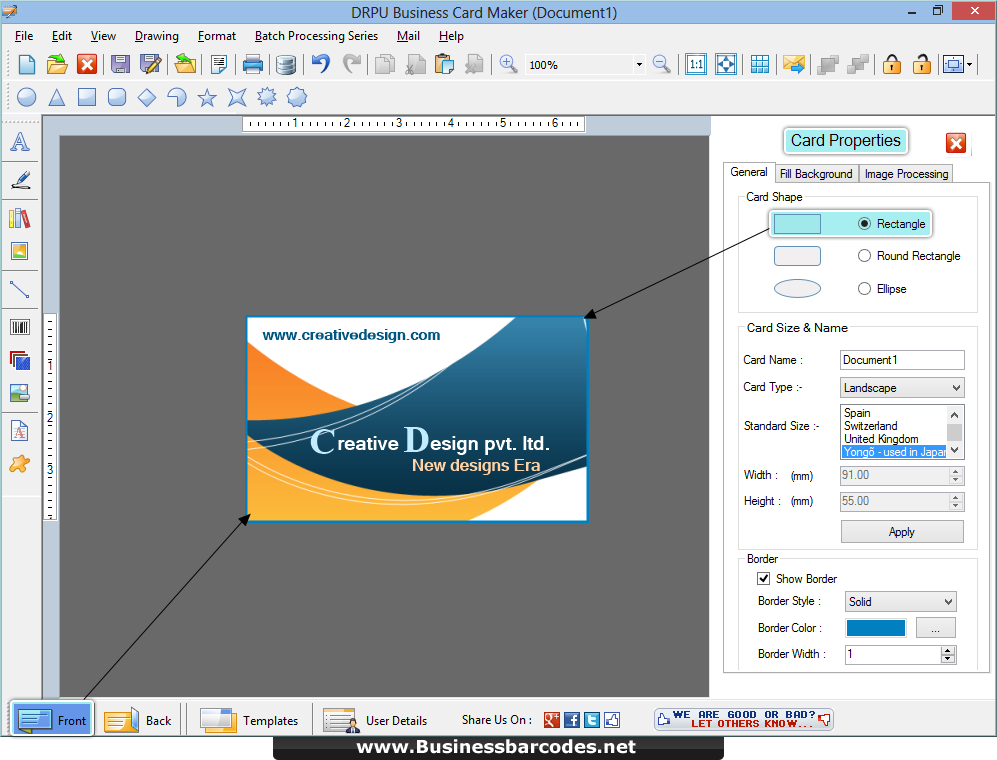Click the business card preview on canvas
The width and height of the screenshot is (997, 760).
417,418
